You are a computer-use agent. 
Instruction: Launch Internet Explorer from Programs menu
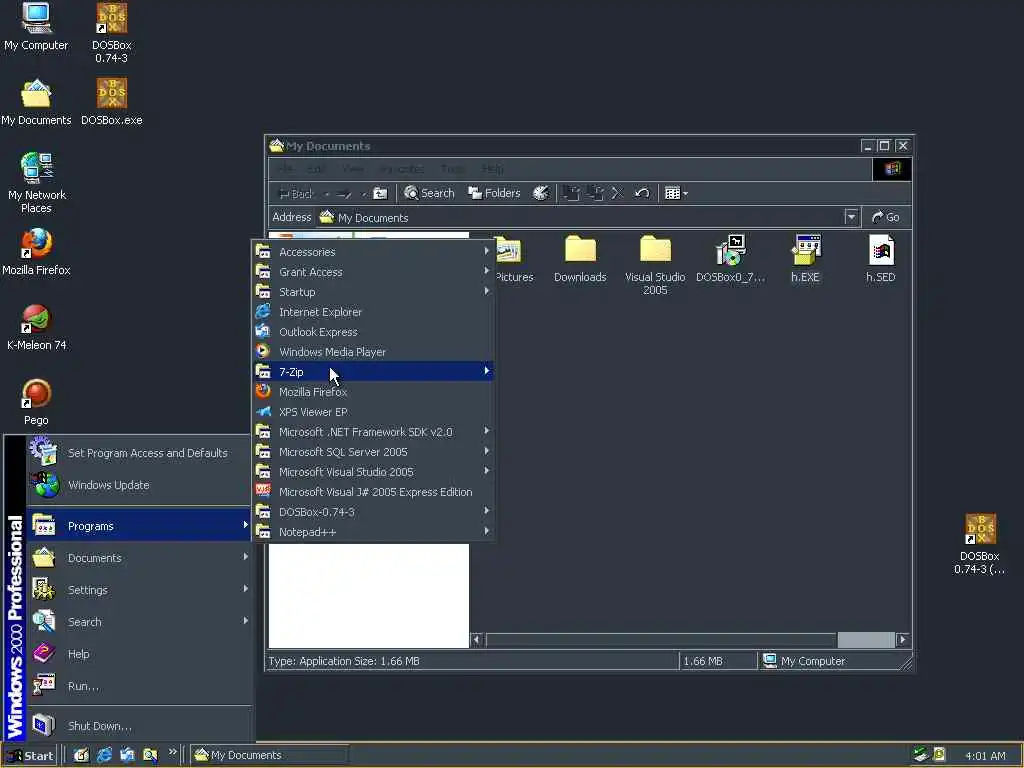pyautogui.click(x=373, y=312)
